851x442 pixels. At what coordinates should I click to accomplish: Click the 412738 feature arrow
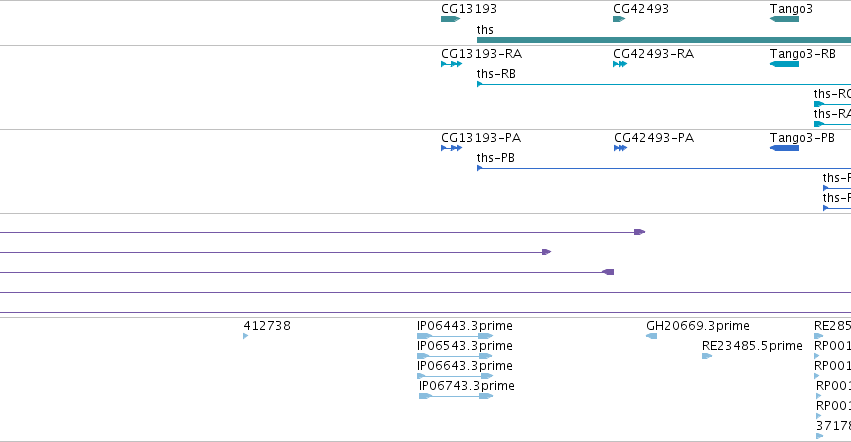[246, 336]
